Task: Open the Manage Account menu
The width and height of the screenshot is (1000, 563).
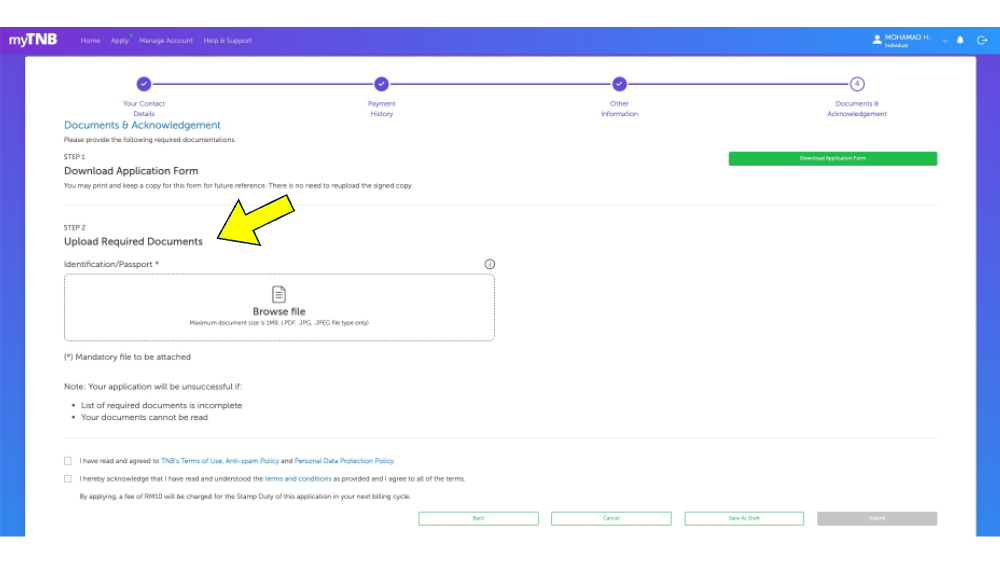Action: point(166,41)
